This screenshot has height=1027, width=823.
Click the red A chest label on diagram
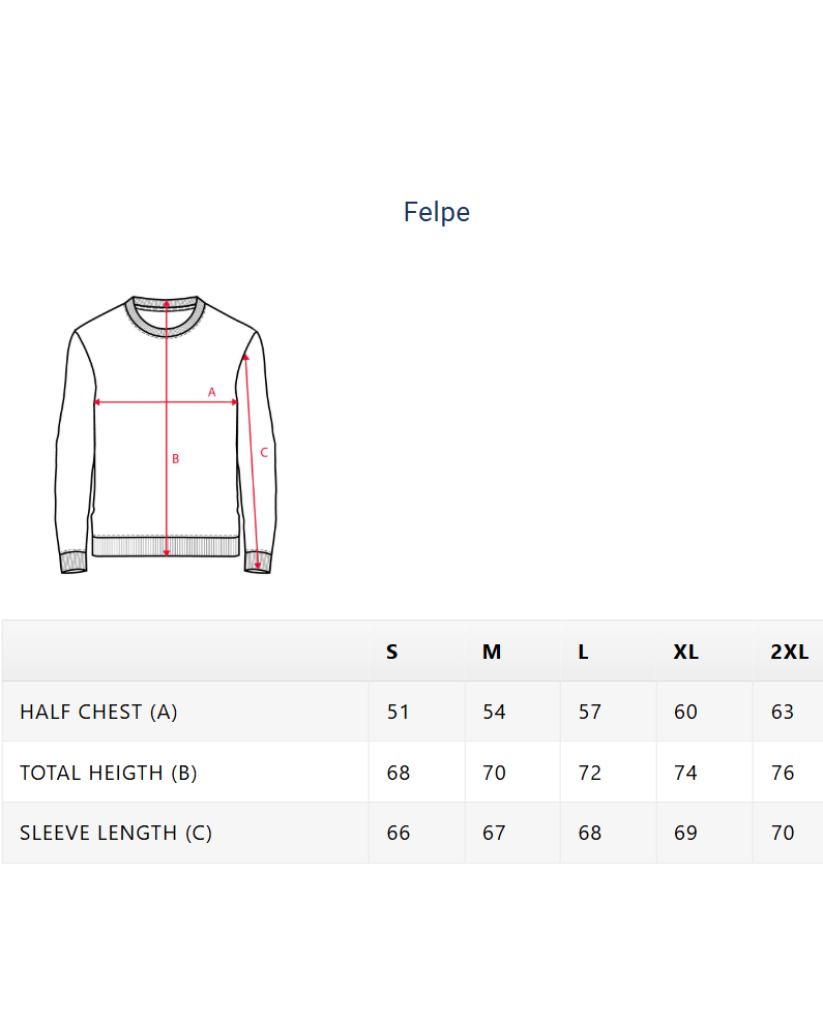[x=212, y=392]
